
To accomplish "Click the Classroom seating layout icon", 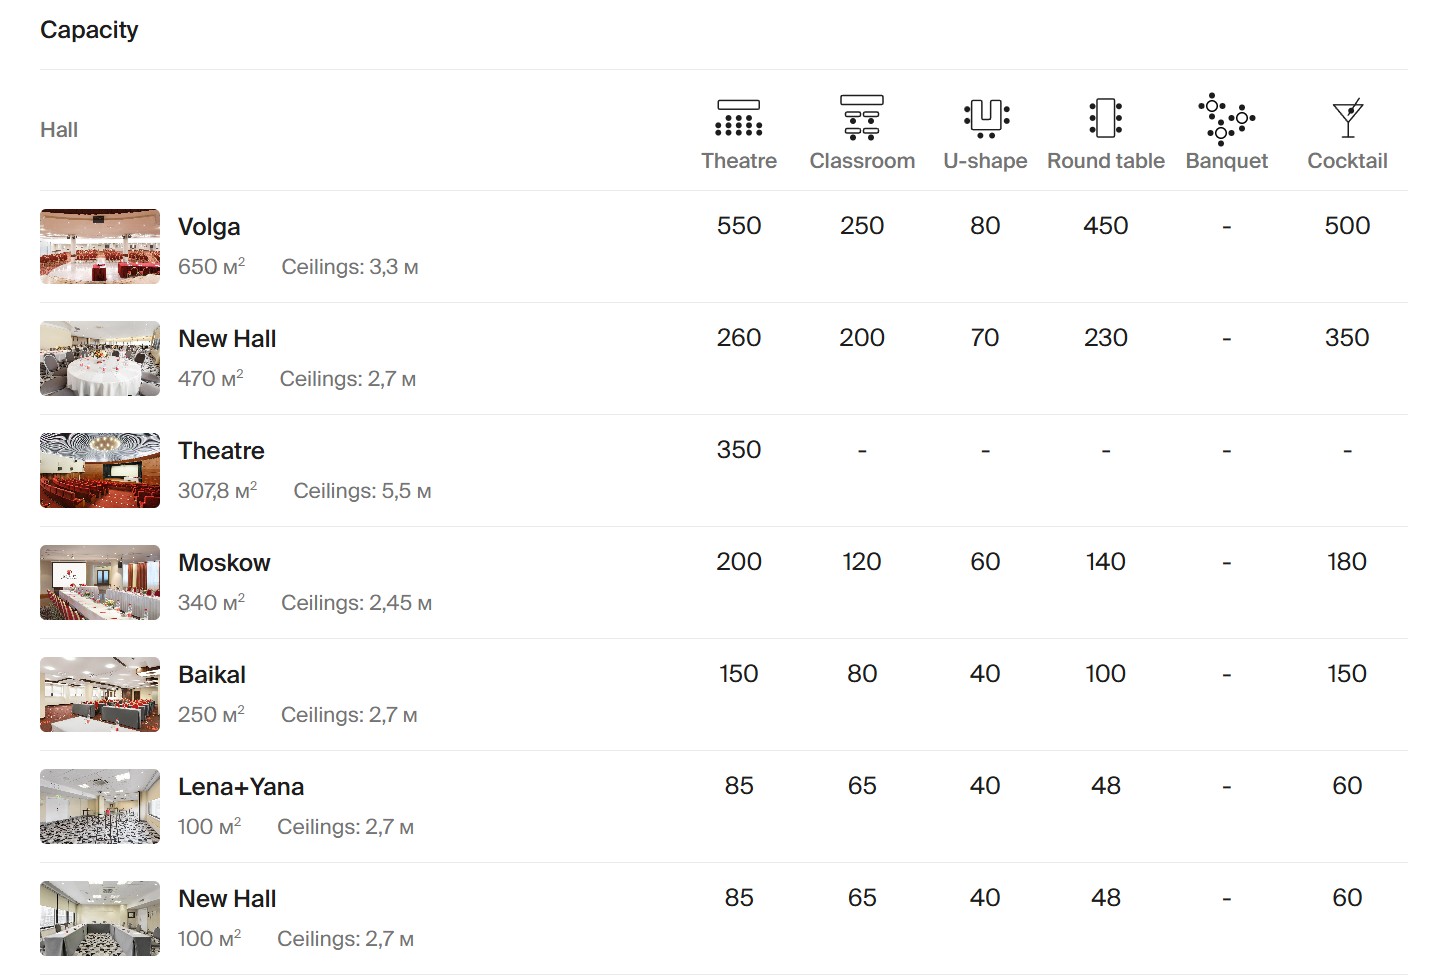I will 861,118.
